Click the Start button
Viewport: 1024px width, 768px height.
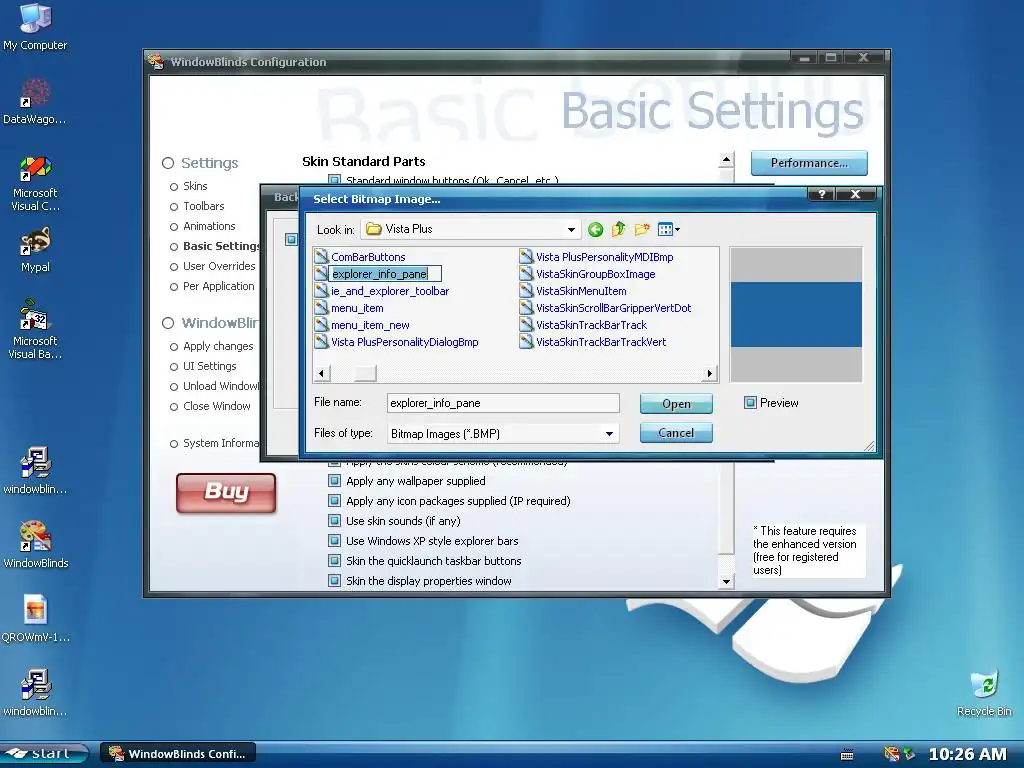pos(44,754)
